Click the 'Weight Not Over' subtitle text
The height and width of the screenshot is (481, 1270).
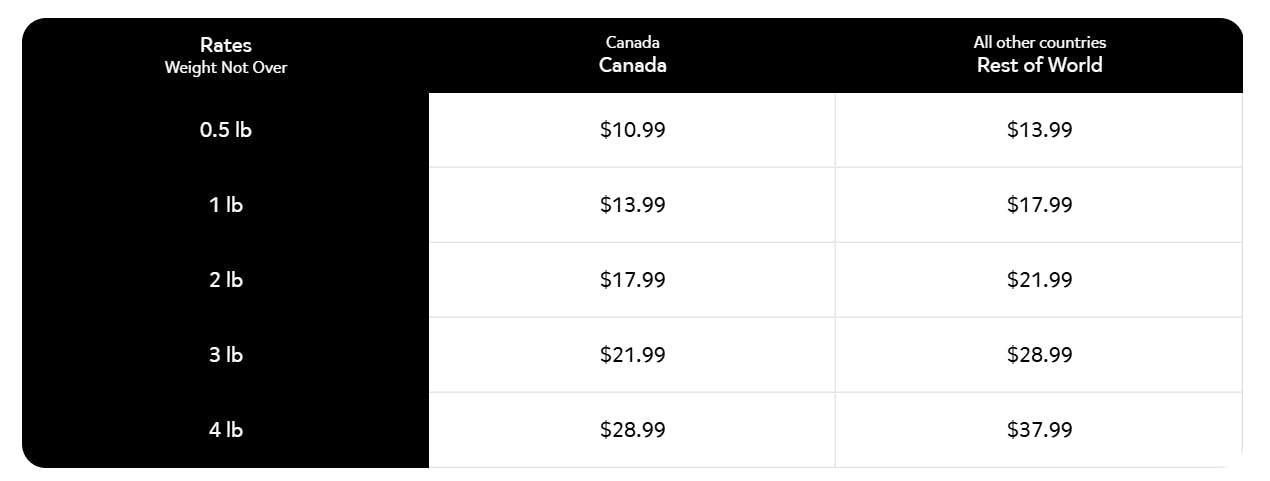click(226, 69)
